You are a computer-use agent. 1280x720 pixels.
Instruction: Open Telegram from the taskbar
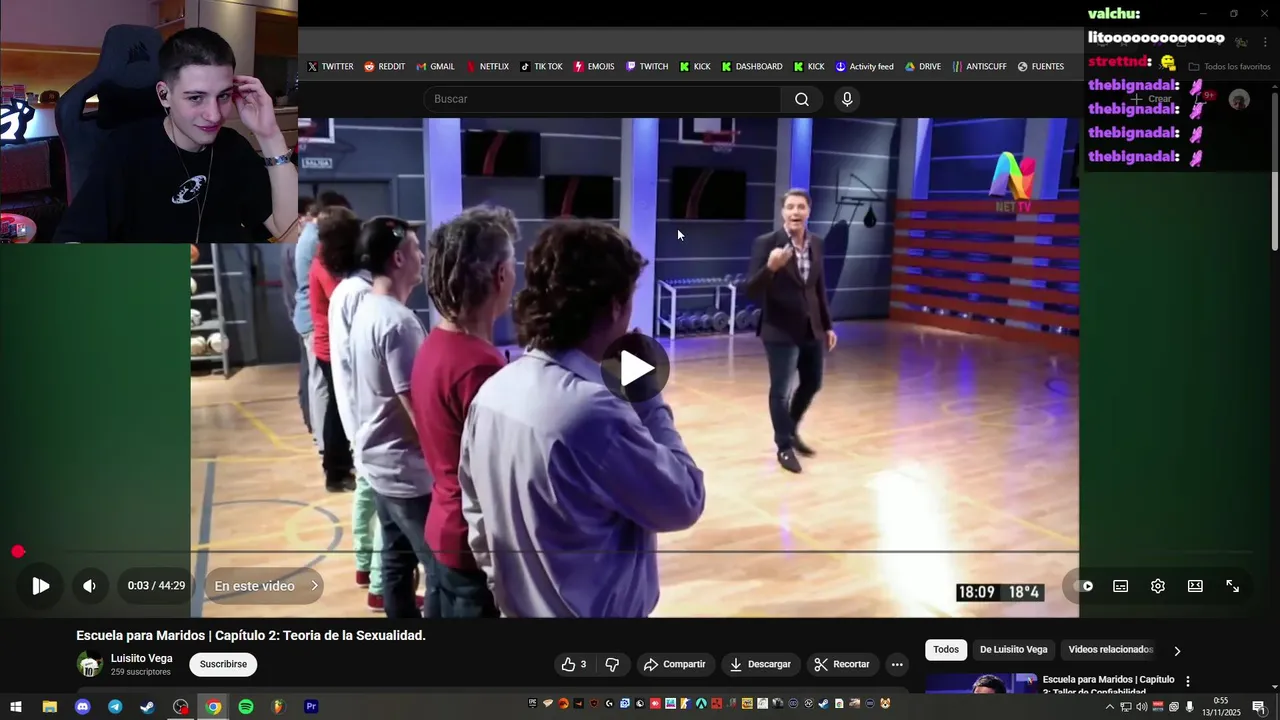point(115,707)
